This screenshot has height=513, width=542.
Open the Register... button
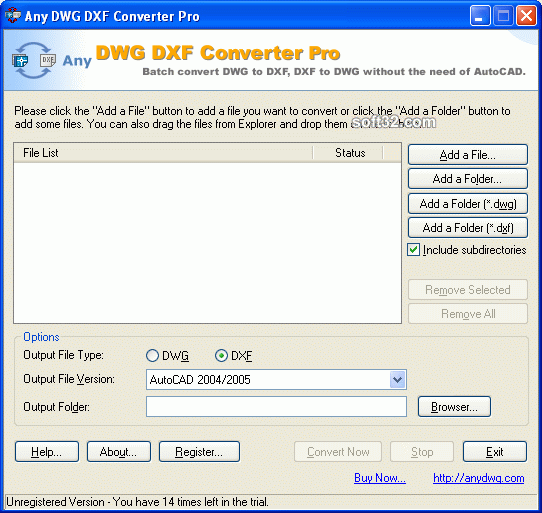click(x=199, y=451)
